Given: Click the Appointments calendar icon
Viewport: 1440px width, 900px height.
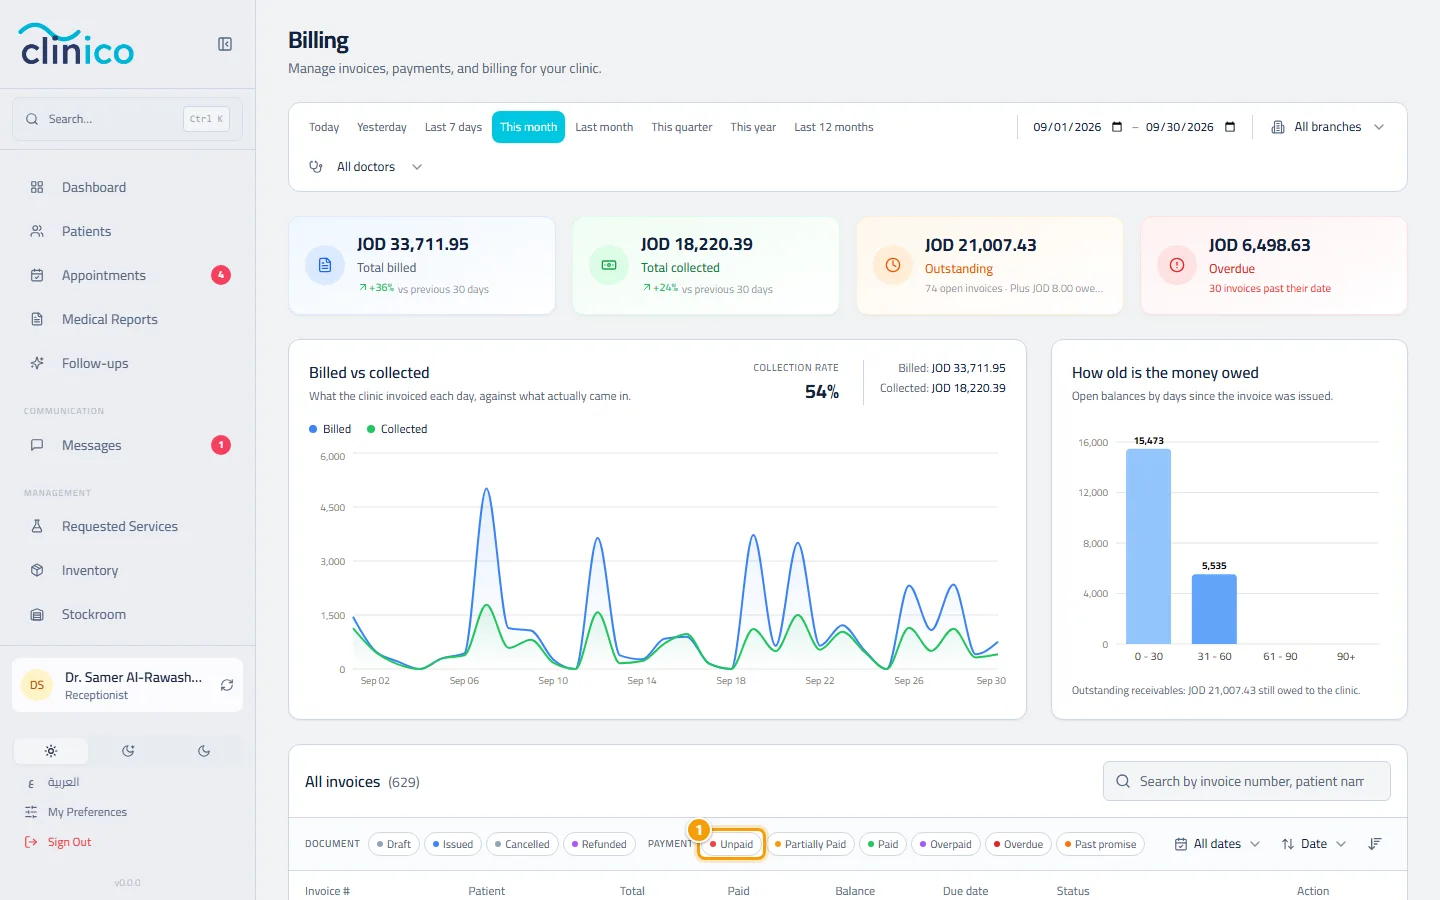Looking at the screenshot, I should (x=37, y=275).
